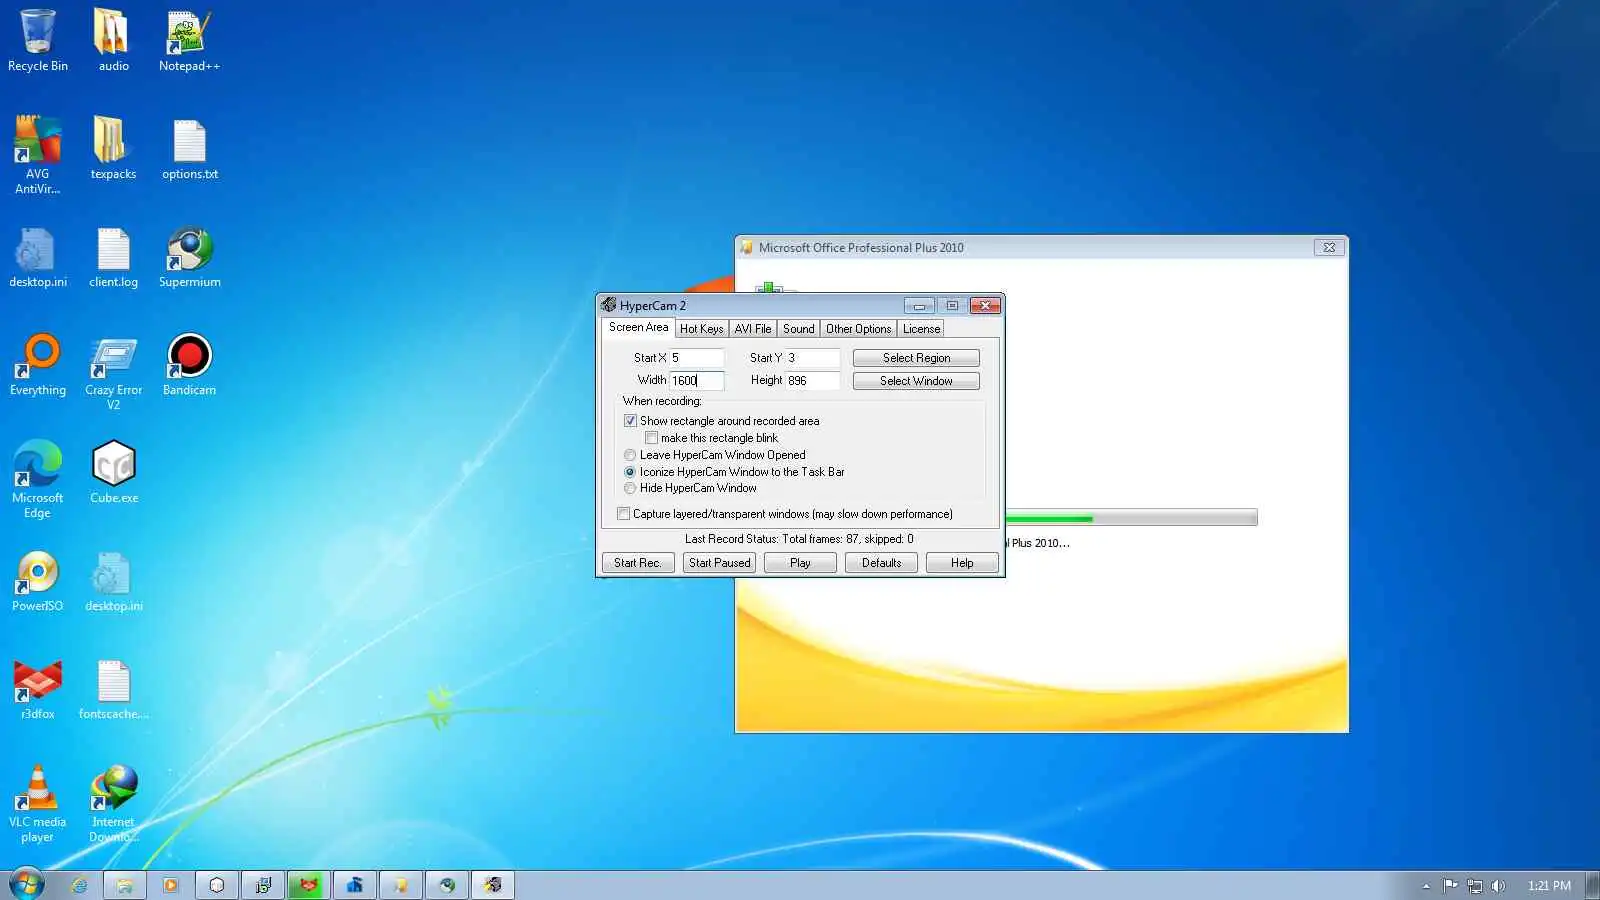Viewport: 1600px width, 900px height.
Task: Open Windows Explorer from the taskbar
Action: pyautogui.click(x=125, y=885)
